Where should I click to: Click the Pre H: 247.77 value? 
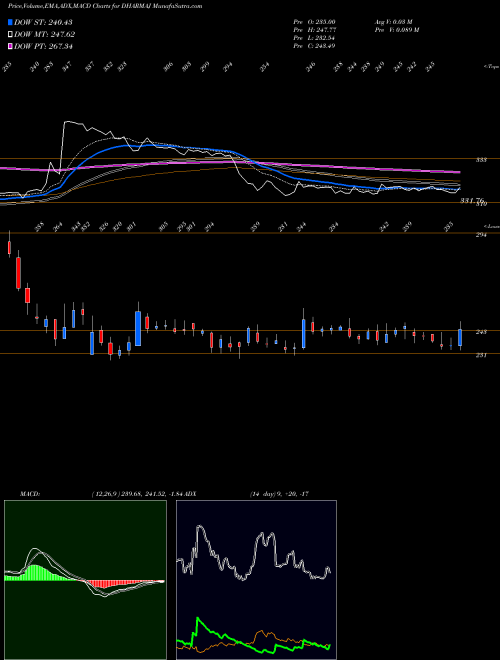click(314, 30)
